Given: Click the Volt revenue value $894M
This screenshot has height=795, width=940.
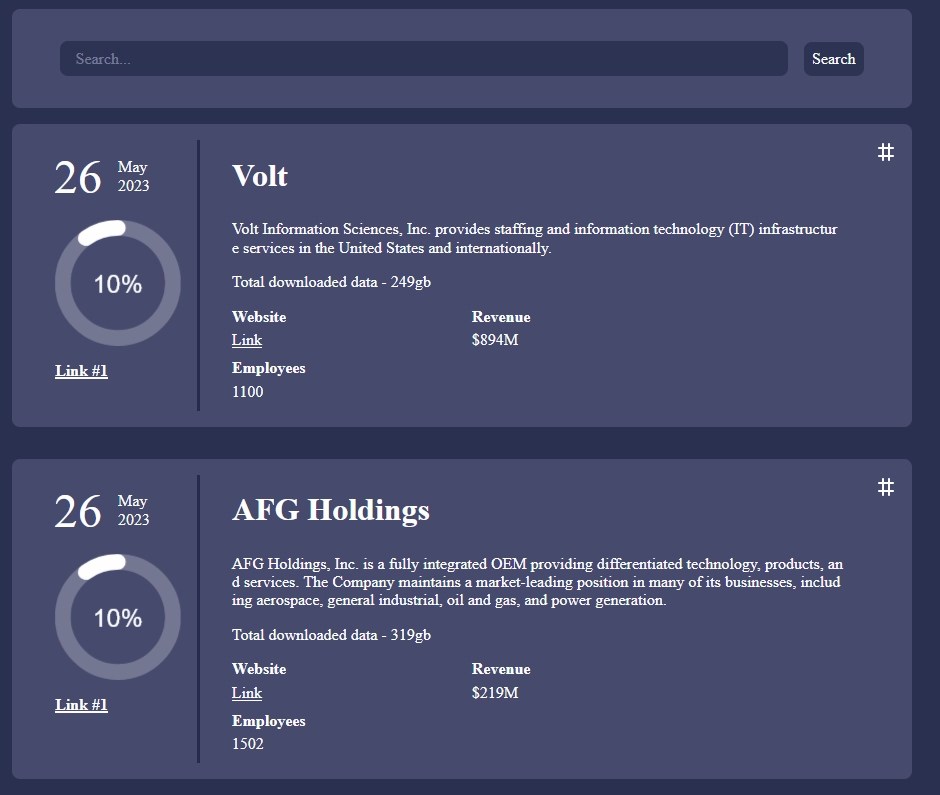Looking at the screenshot, I should (495, 340).
